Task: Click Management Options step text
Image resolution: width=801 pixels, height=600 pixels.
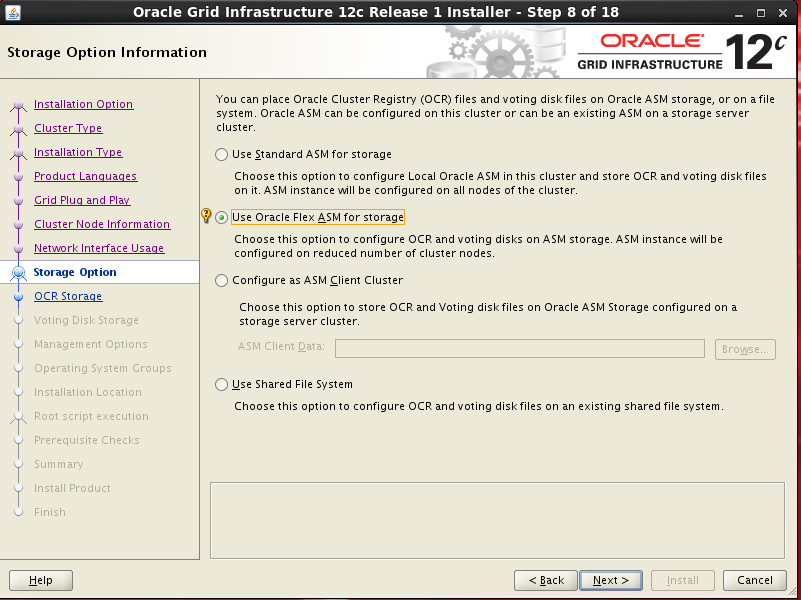Action: click(x=90, y=344)
